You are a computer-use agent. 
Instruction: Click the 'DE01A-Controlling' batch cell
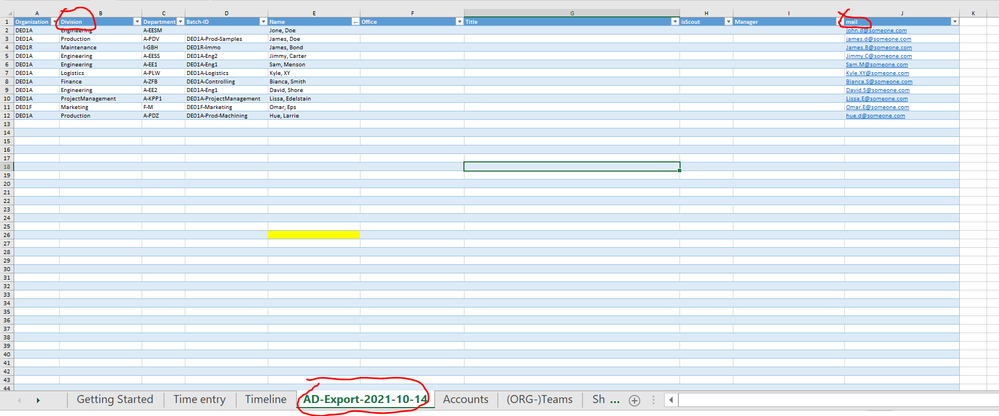[227, 82]
